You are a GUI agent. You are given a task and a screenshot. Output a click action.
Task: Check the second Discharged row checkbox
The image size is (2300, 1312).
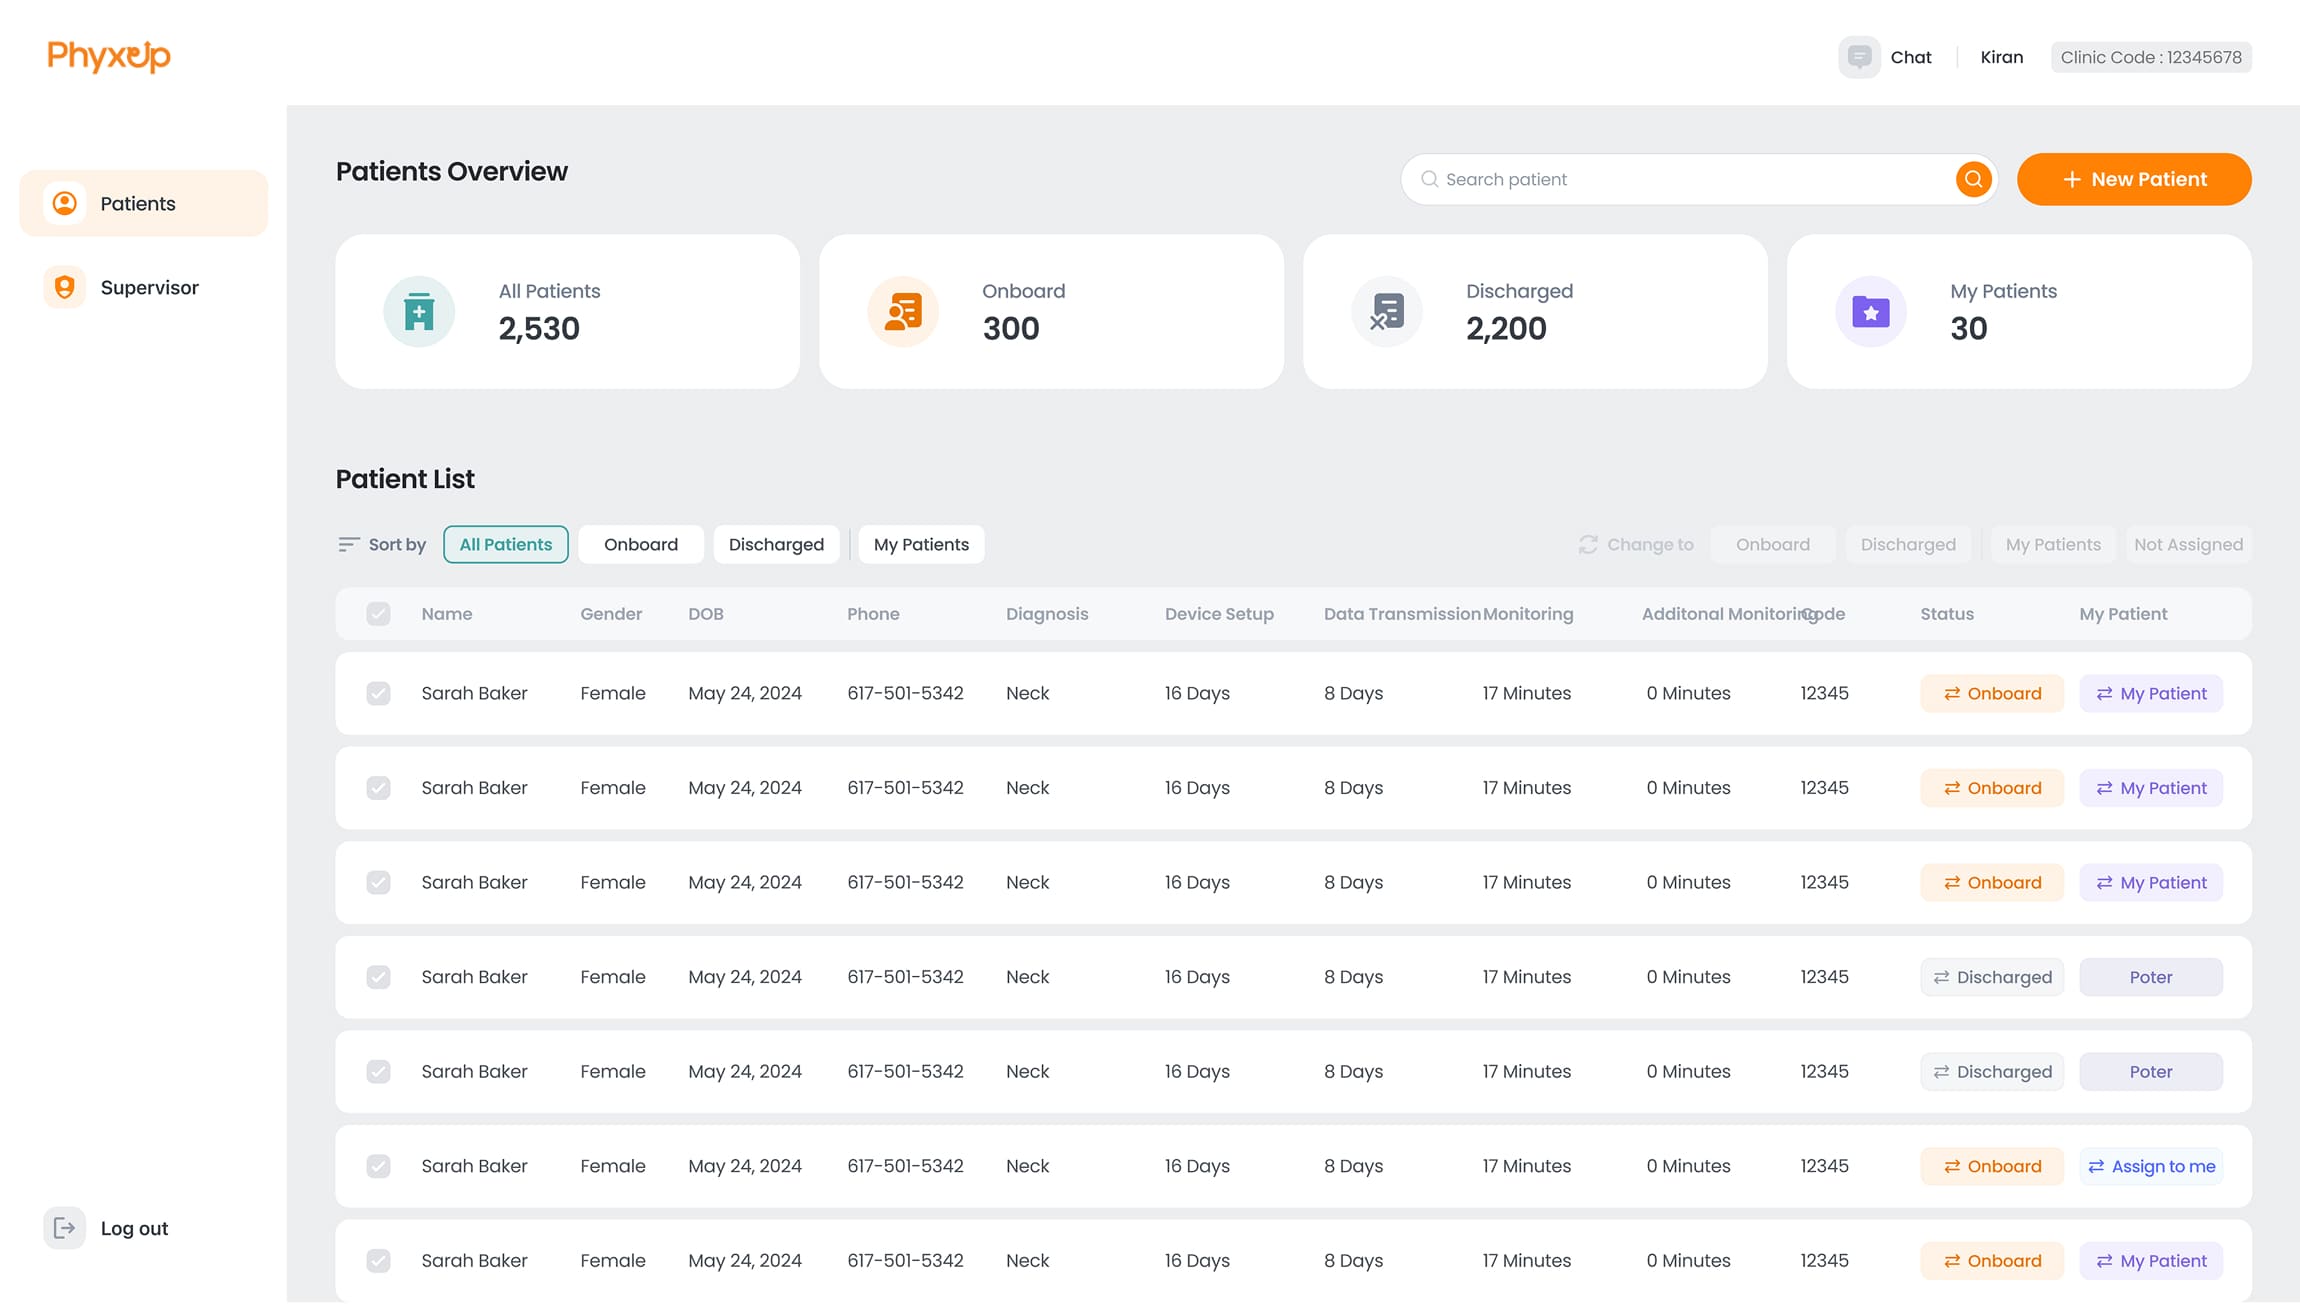coord(378,1071)
